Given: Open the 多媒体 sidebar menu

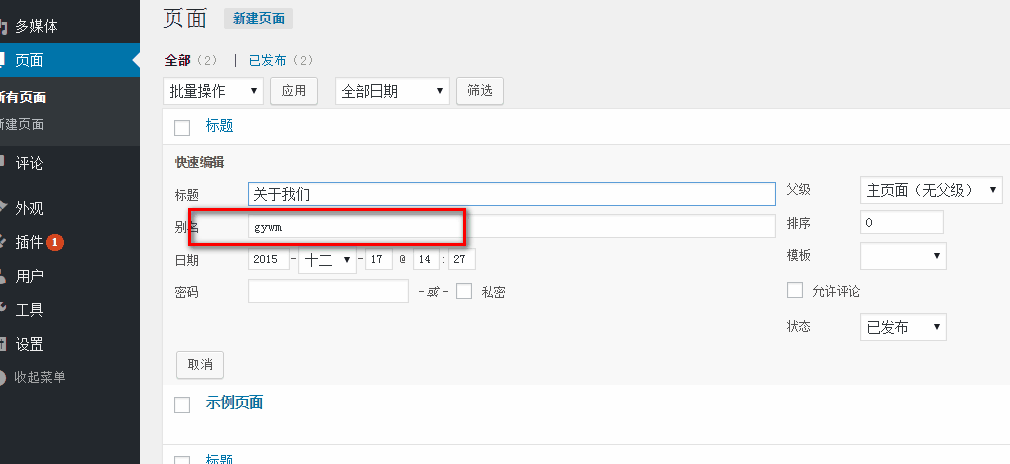Looking at the screenshot, I should [36, 26].
